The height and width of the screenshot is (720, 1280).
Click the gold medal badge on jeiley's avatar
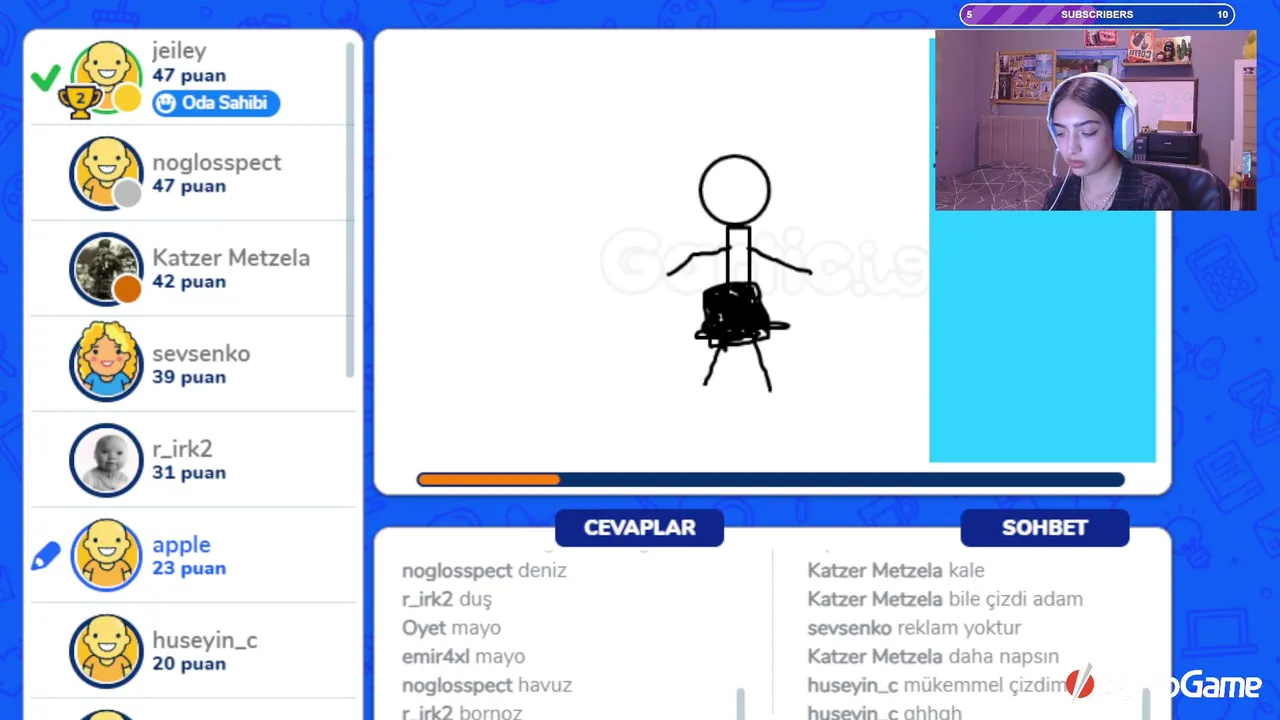127,98
